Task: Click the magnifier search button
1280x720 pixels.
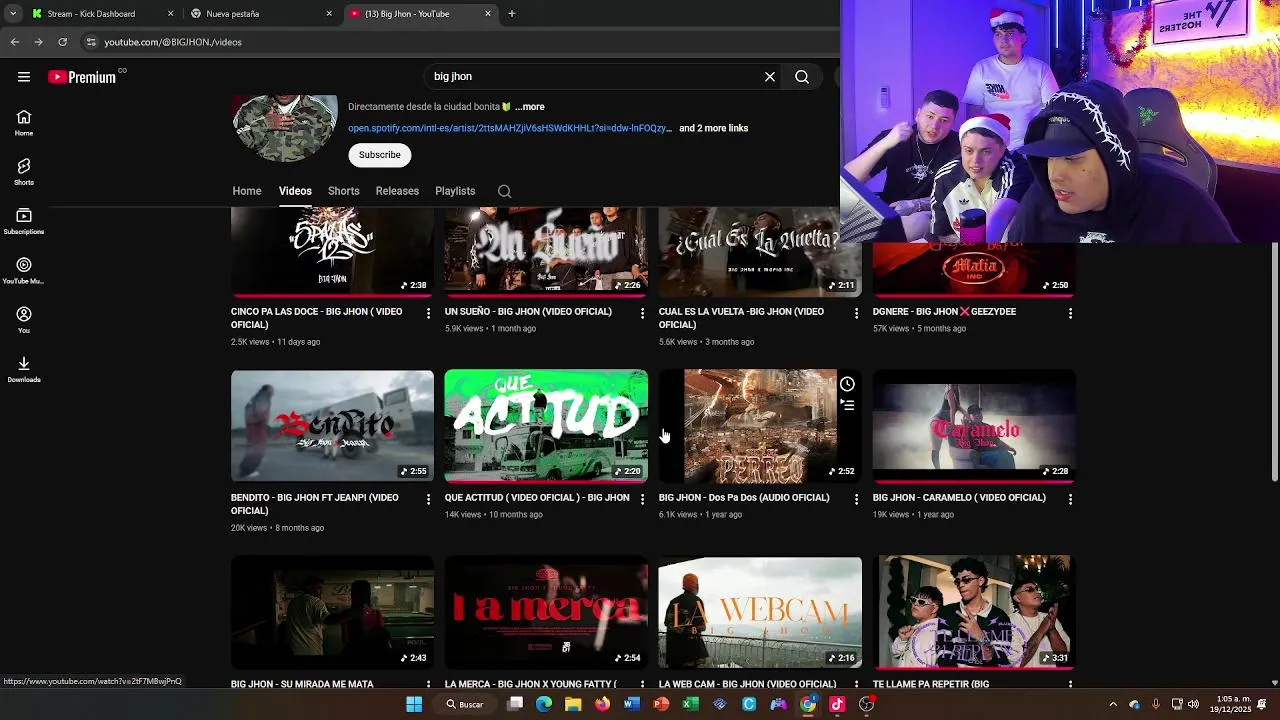Action: coord(802,77)
